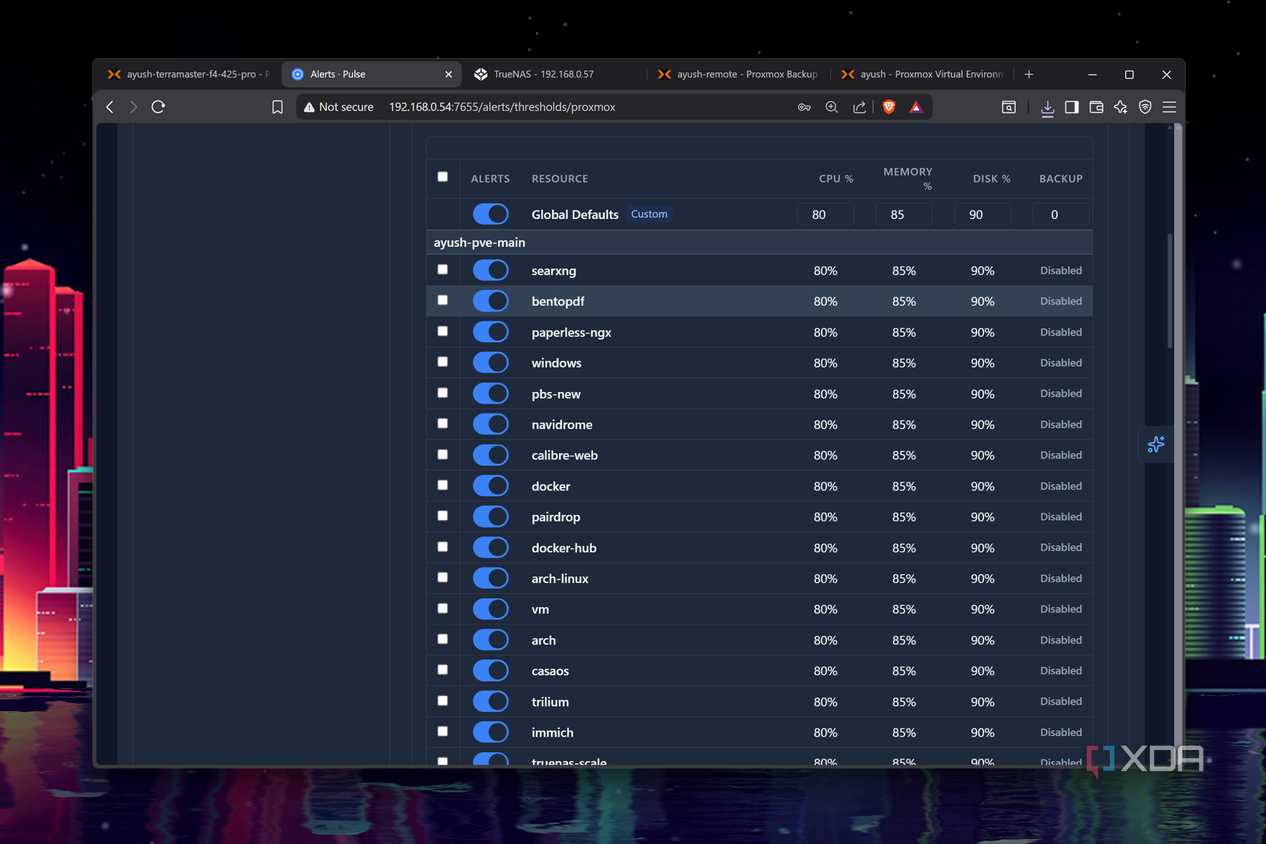The width and height of the screenshot is (1266, 844).
Task: Open the browser hamburger menu
Action: coord(1169,107)
